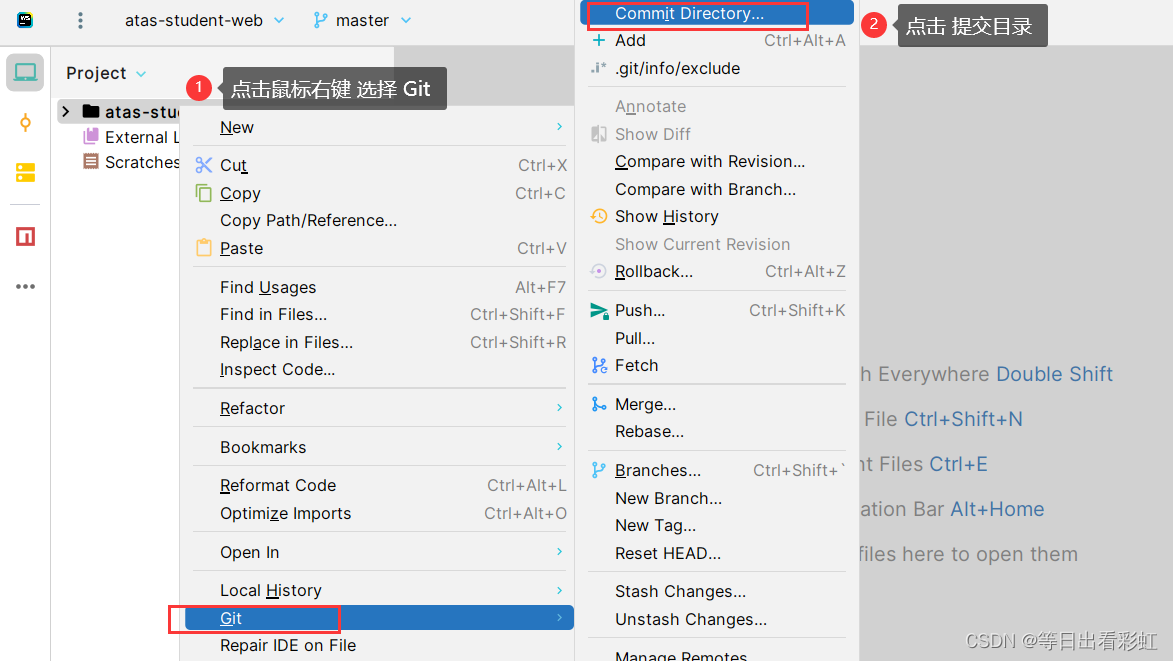Choose Commit Directory... in Git submenu
This screenshot has height=661, width=1173.
click(717, 13)
